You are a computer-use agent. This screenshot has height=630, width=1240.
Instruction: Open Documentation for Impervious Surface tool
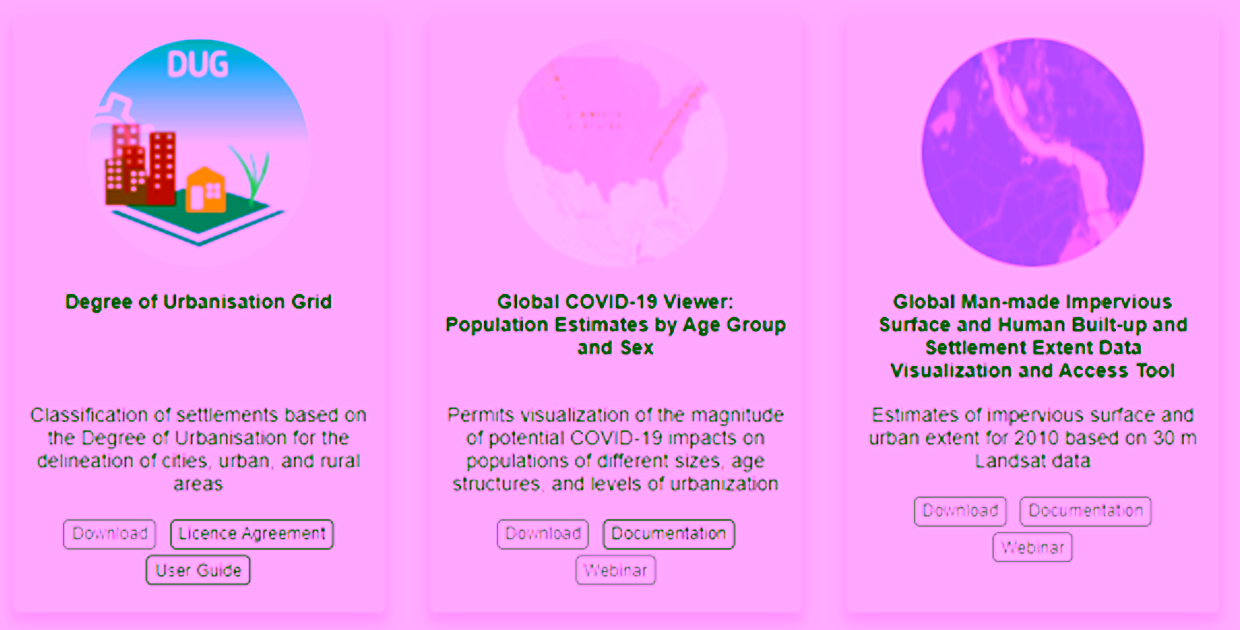pyautogui.click(x=1085, y=511)
